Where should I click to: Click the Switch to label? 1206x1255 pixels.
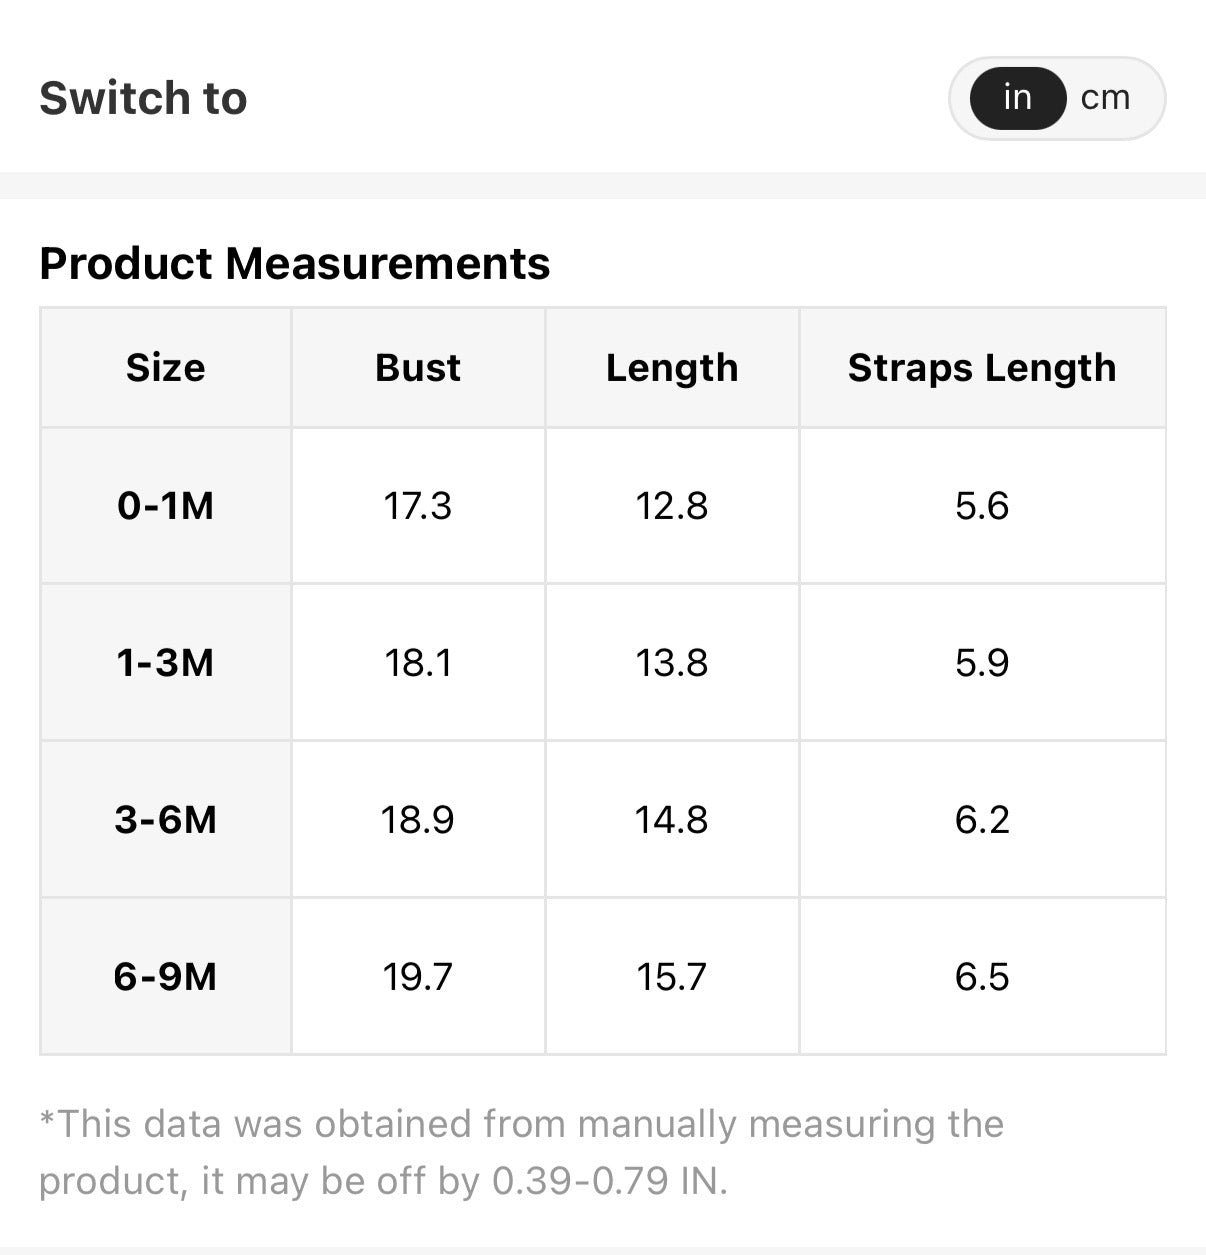[x=143, y=98]
